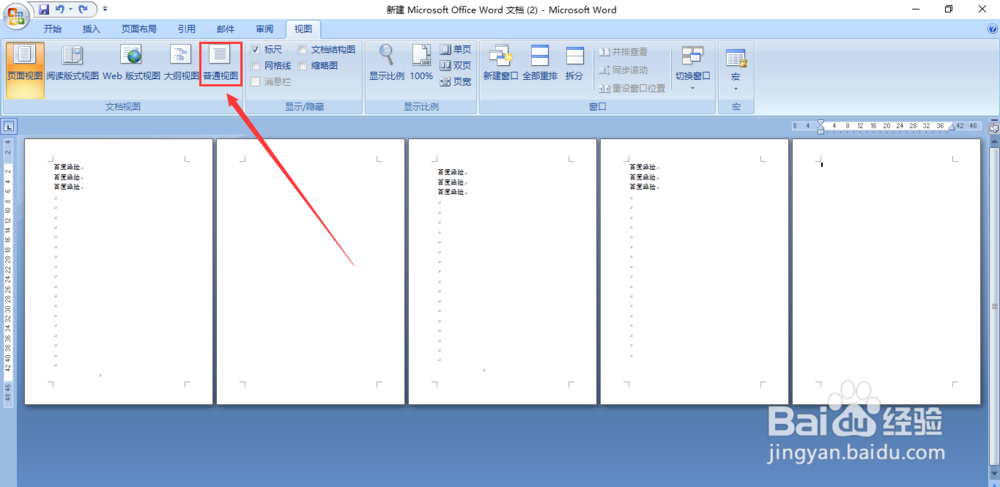1000x487 pixels.
Task: Select the 视图 tab
Action: (304, 29)
